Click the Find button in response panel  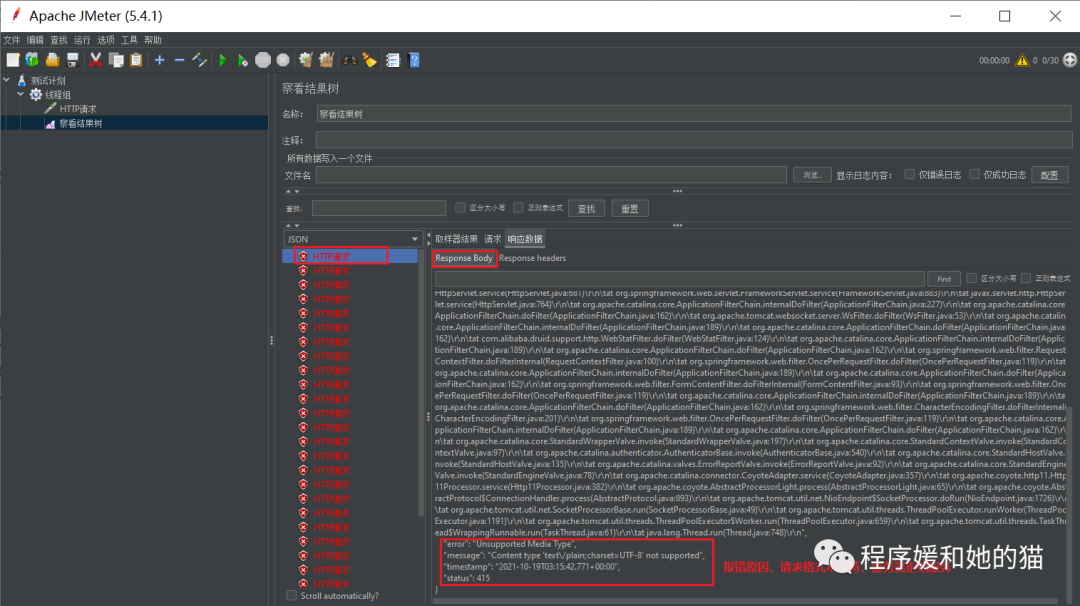coord(944,279)
